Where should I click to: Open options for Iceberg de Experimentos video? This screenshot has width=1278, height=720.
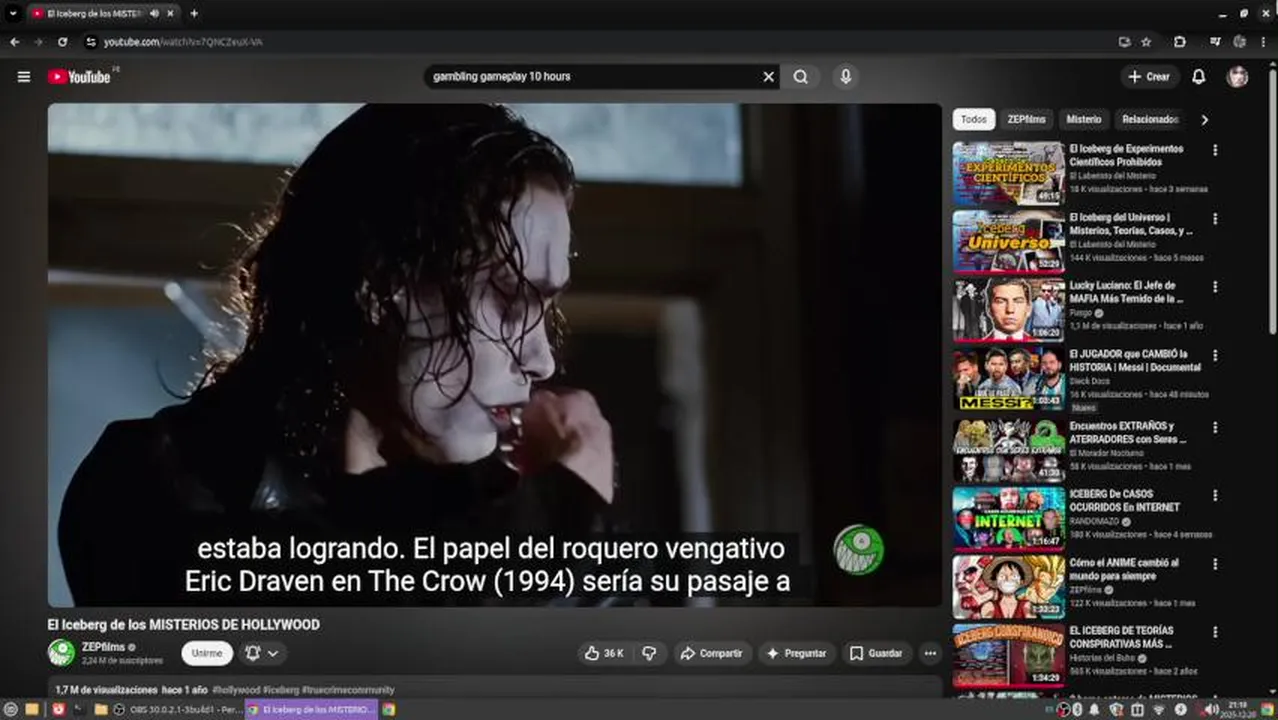pyautogui.click(x=1215, y=150)
